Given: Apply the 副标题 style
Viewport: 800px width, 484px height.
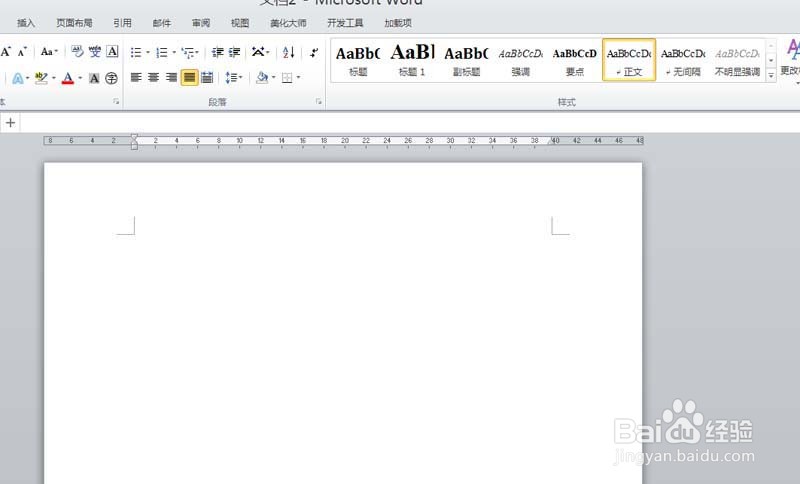Looking at the screenshot, I should pyautogui.click(x=466, y=60).
